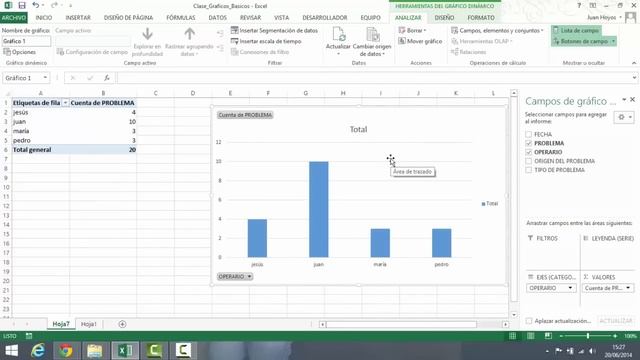Add a new sheet with plus icon

122,324
